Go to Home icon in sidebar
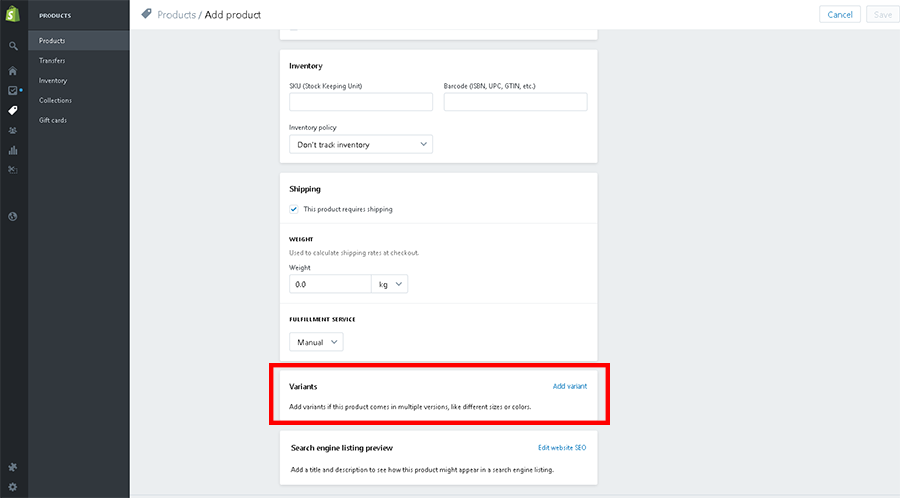Image resolution: width=900 pixels, height=498 pixels. pyautogui.click(x=13, y=71)
